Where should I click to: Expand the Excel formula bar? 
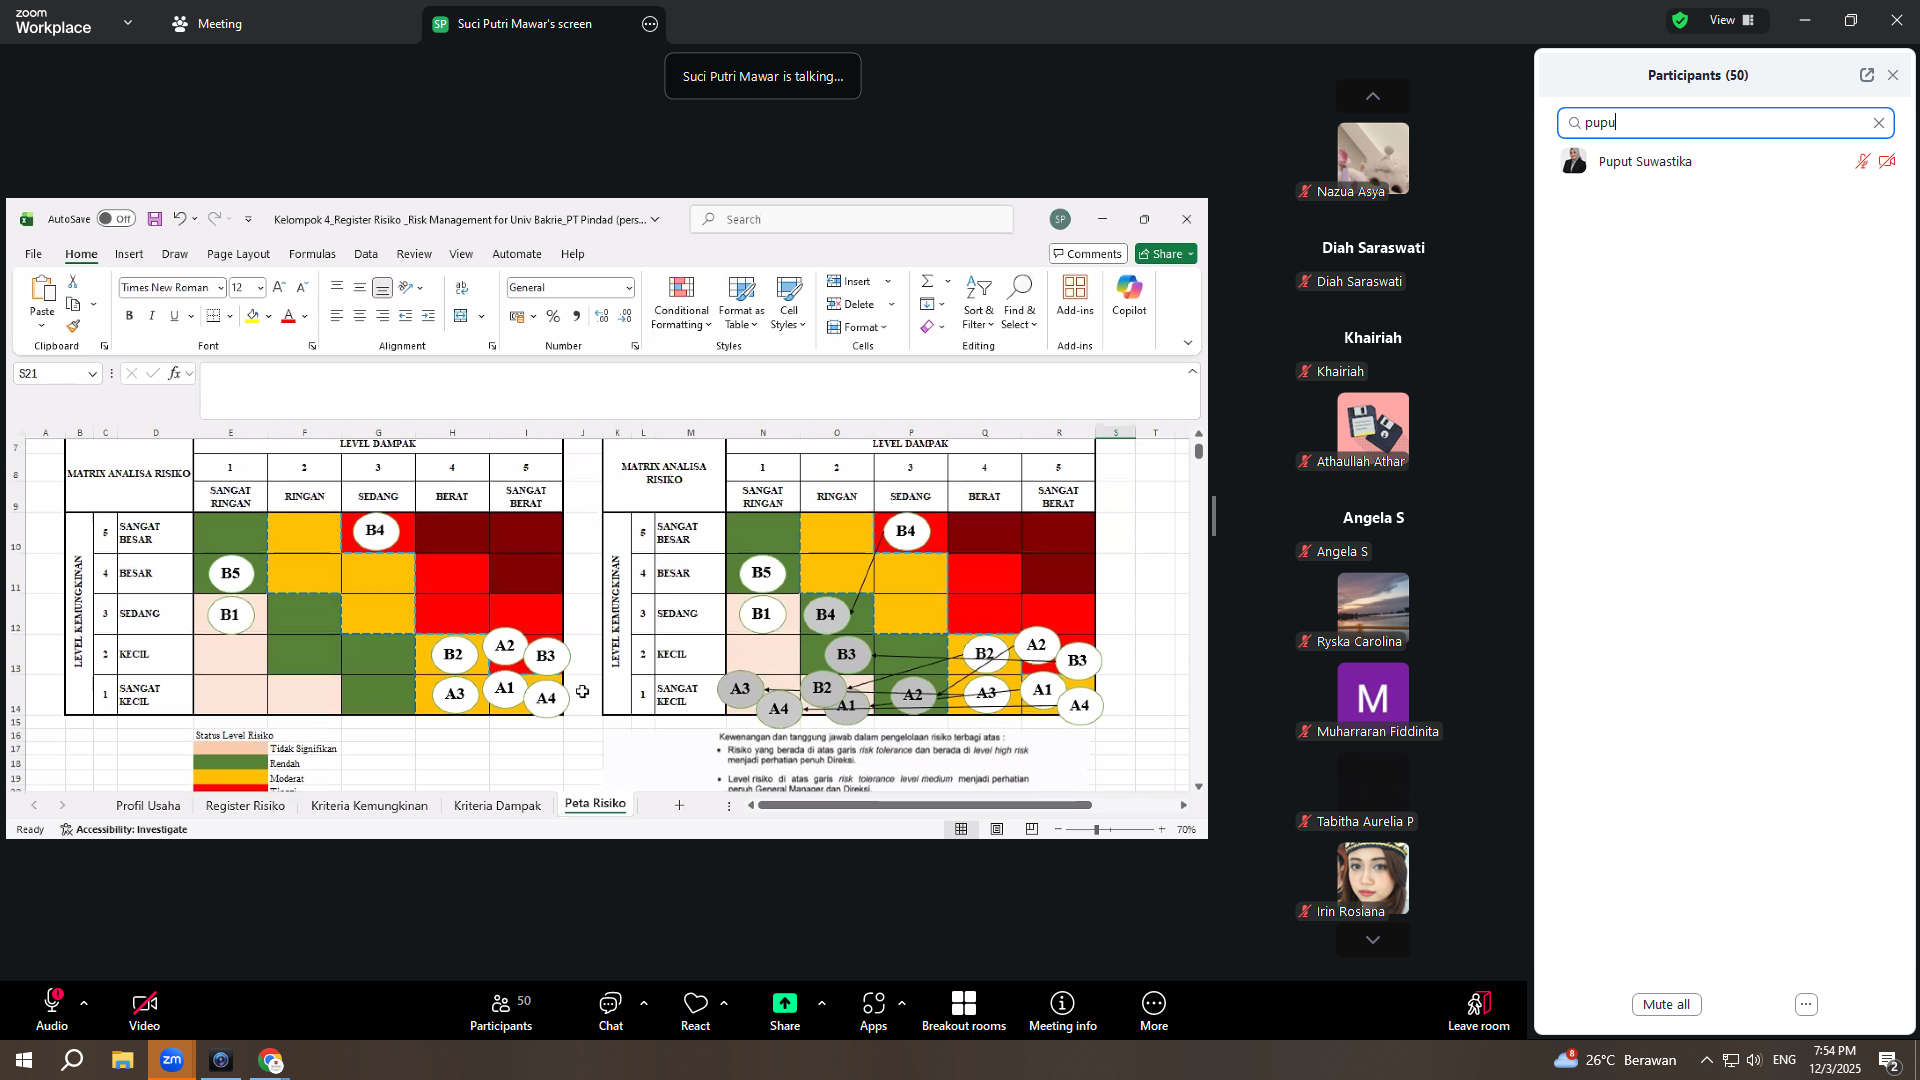pos(1192,371)
